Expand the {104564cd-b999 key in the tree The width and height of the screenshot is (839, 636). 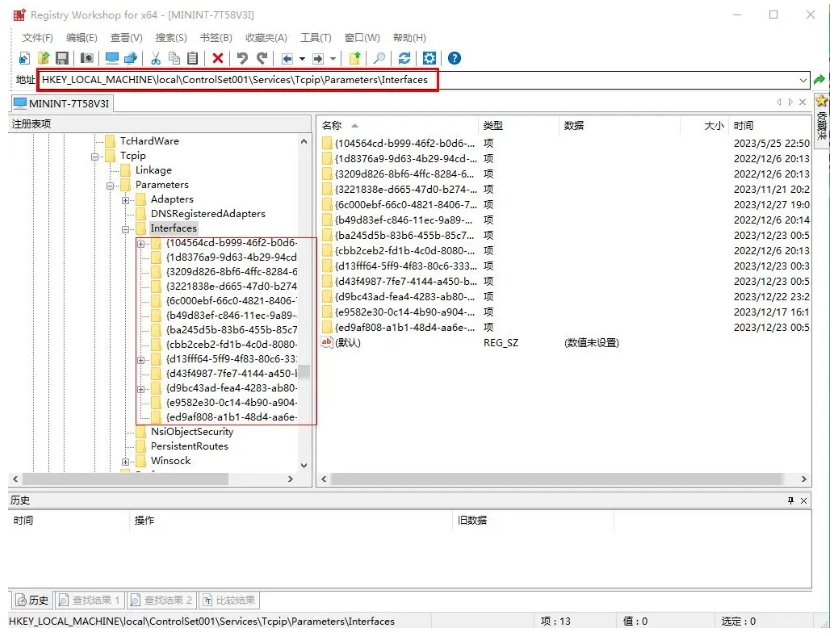tap(141, 243)
